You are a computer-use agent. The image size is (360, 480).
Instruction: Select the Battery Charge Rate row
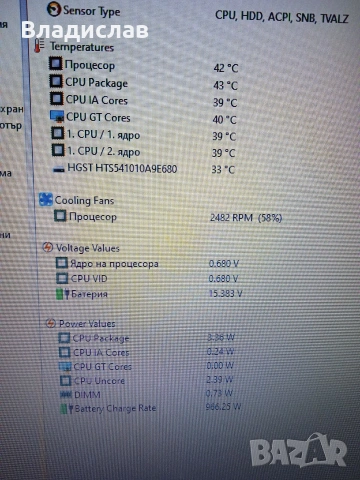click(150, 408)
